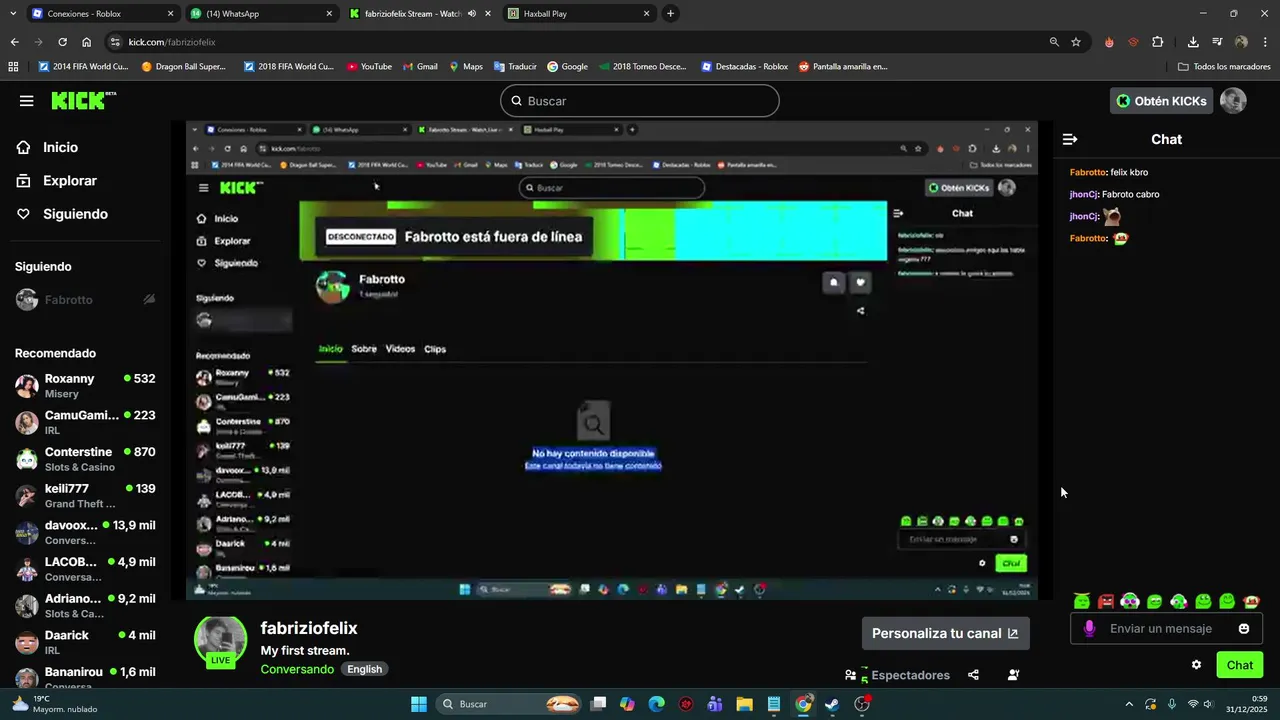1280x720 pixels.
Task: Click the external-link icon on Personaliza tu canal
Action: pos(1013,633)
